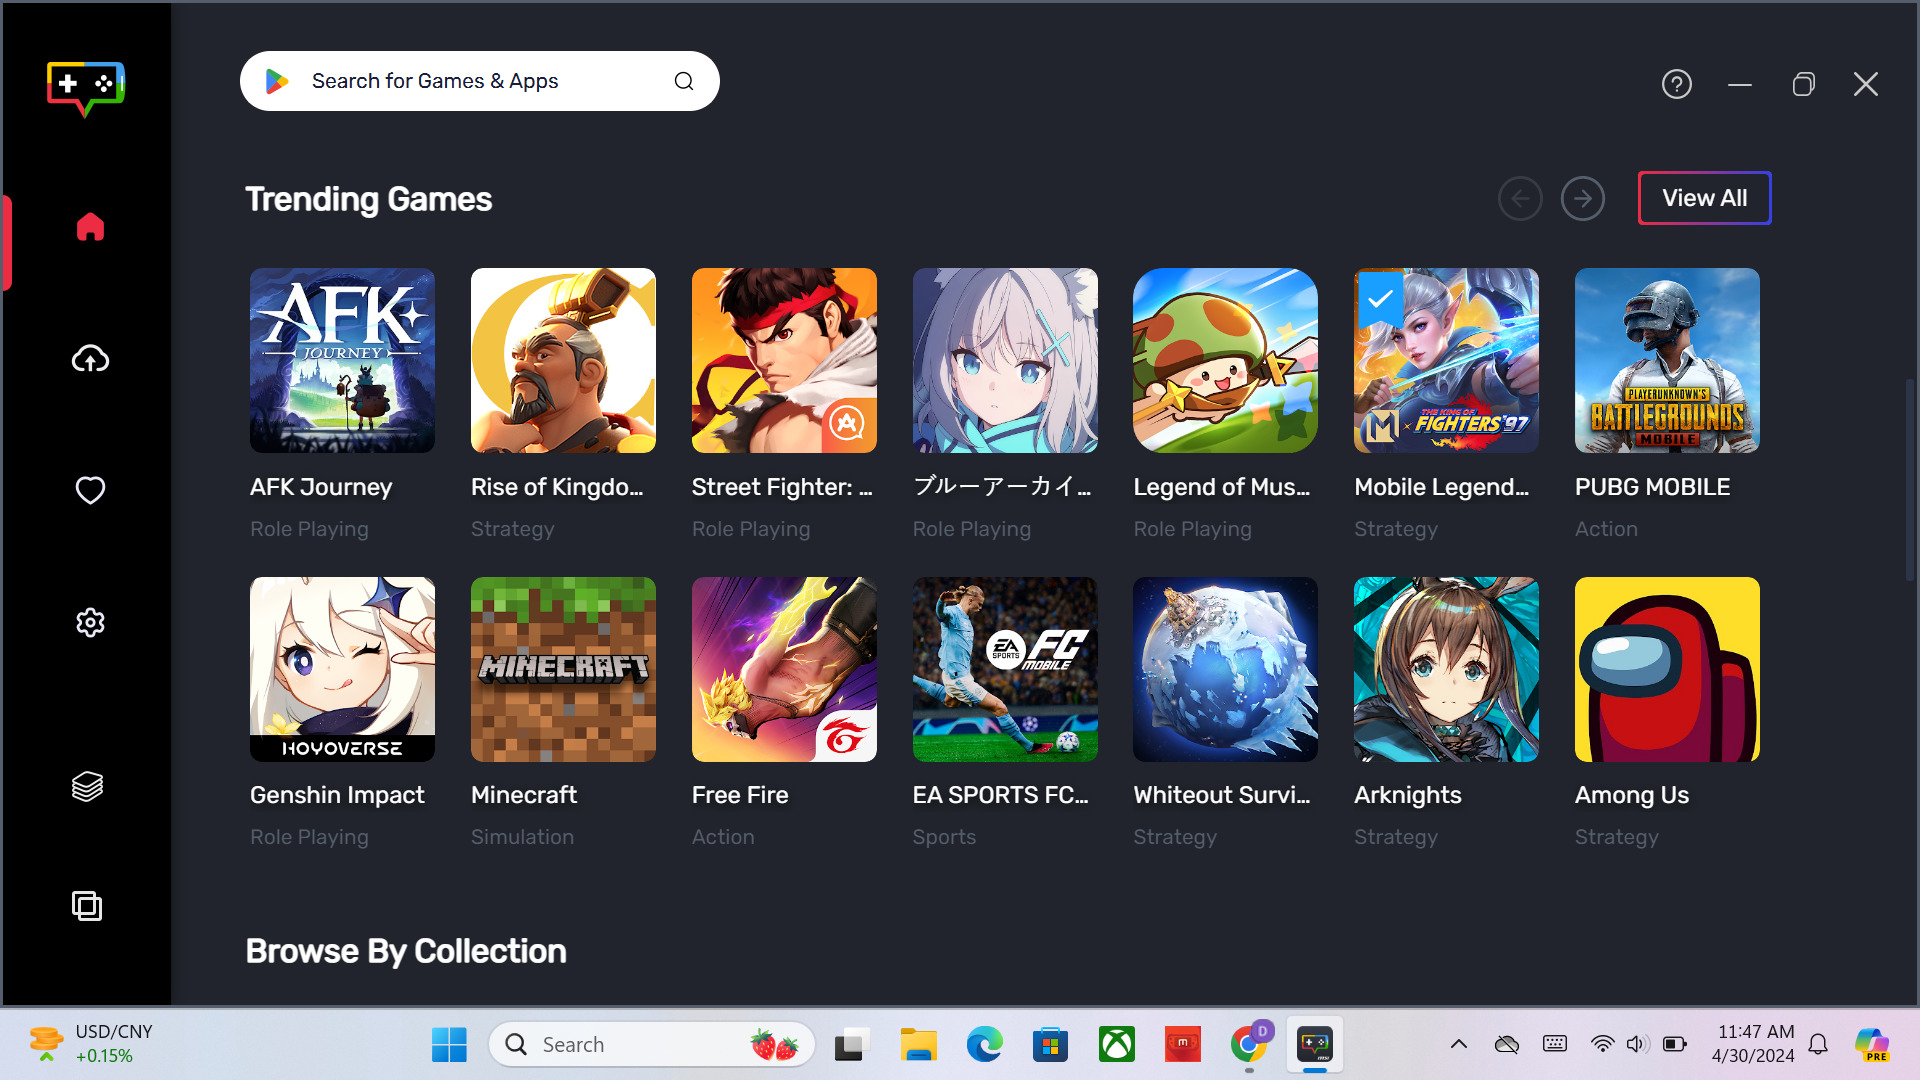This screenshot has height=1080, width=1920.
Task: Click the Google Play icon in the search bar
Action: [276, 81]
